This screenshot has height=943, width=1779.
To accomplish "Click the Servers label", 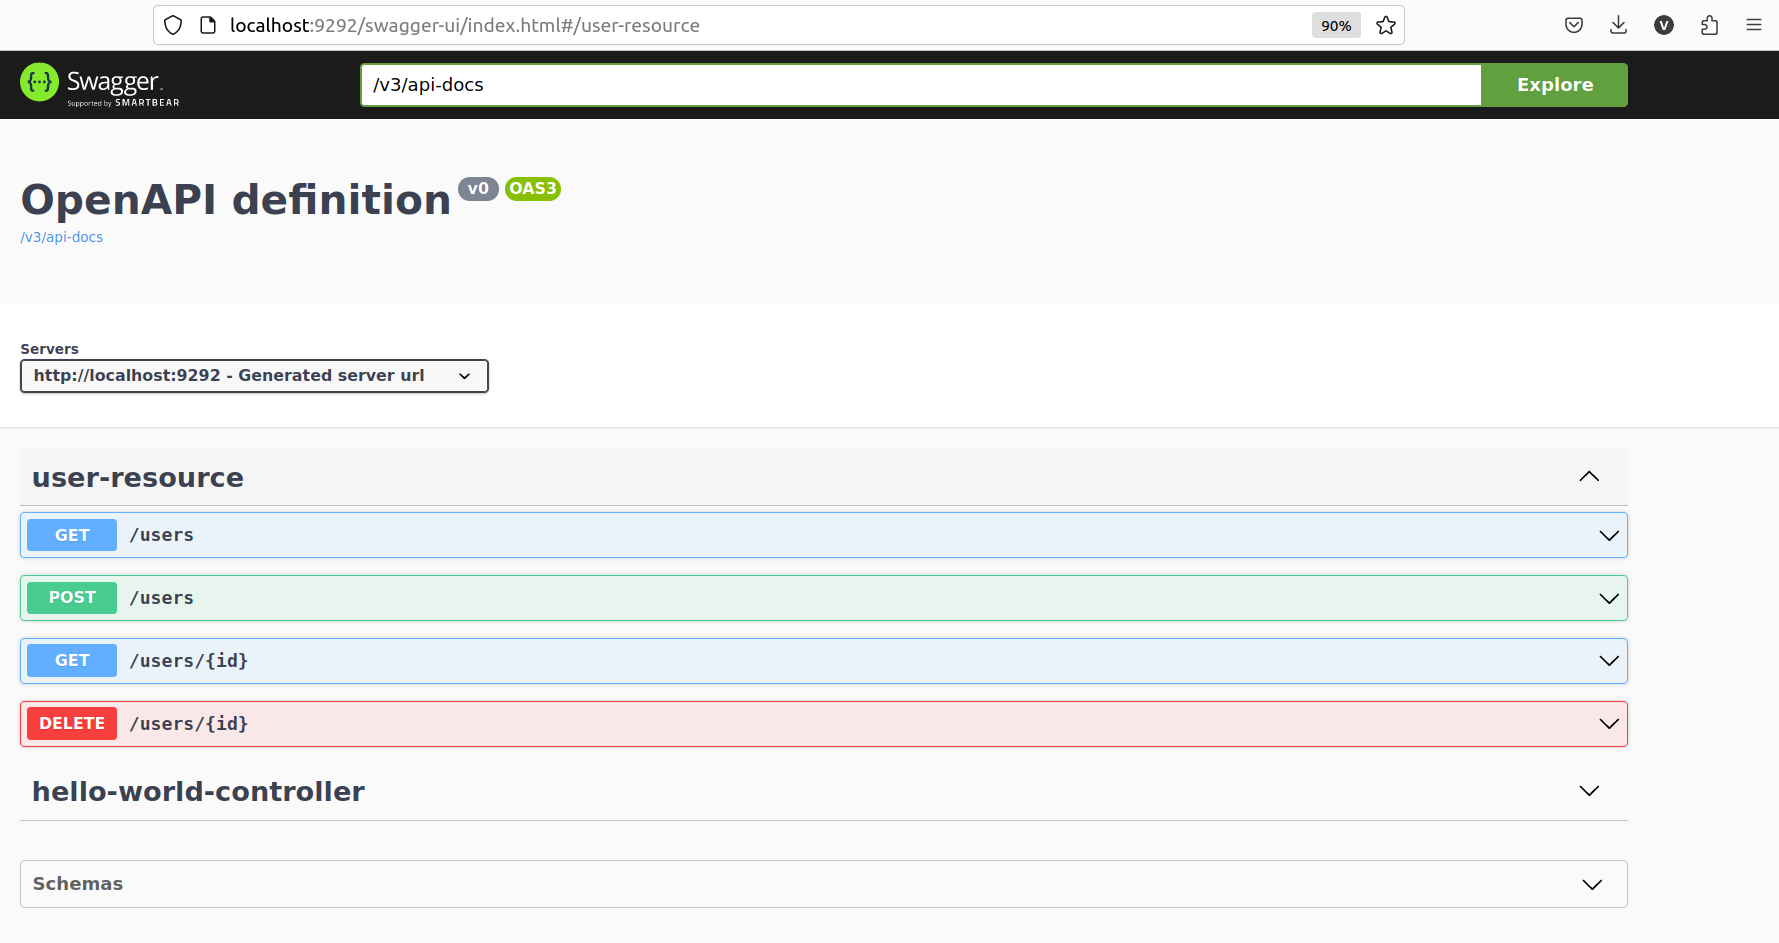I will [49, 349].
